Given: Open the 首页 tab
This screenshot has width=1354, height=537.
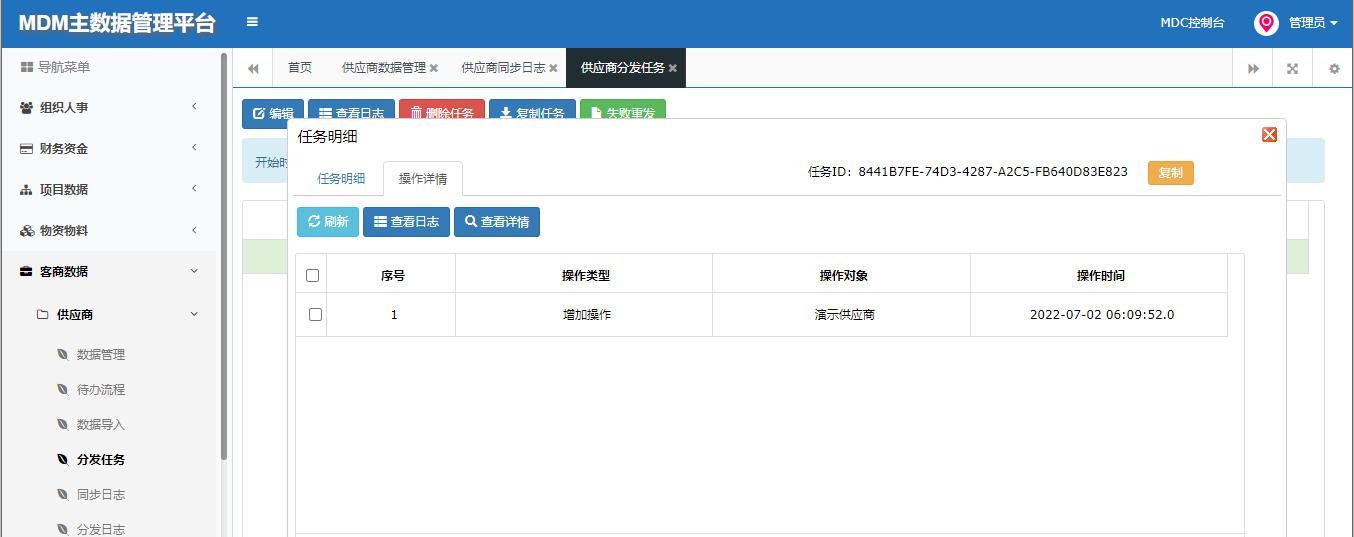Looking at the screenshot, I should point(300,68).
